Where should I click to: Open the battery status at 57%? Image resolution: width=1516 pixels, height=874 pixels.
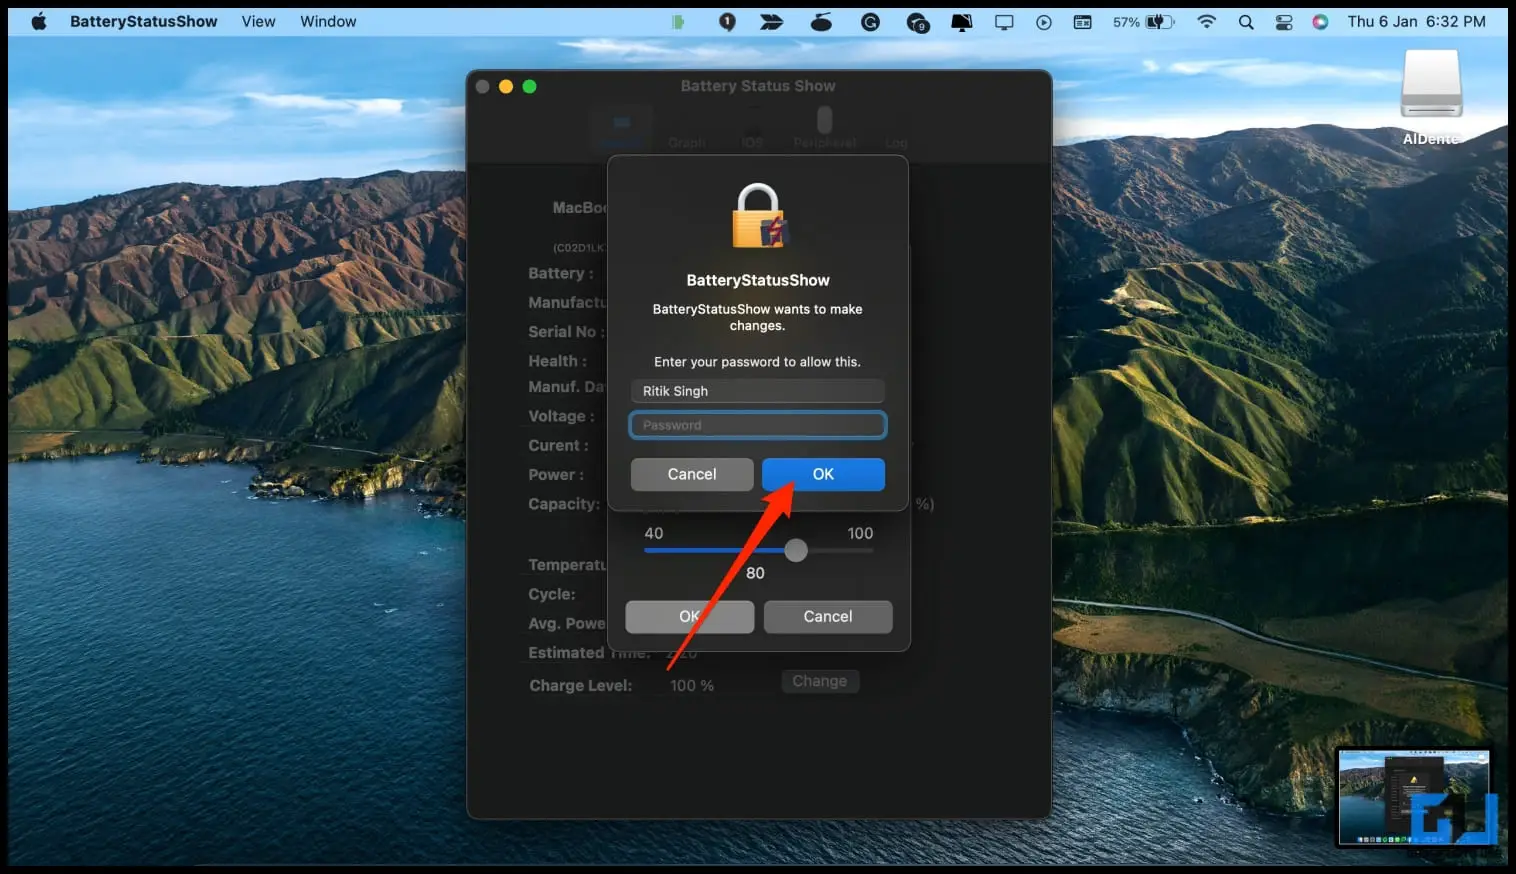coord(1143,22)
